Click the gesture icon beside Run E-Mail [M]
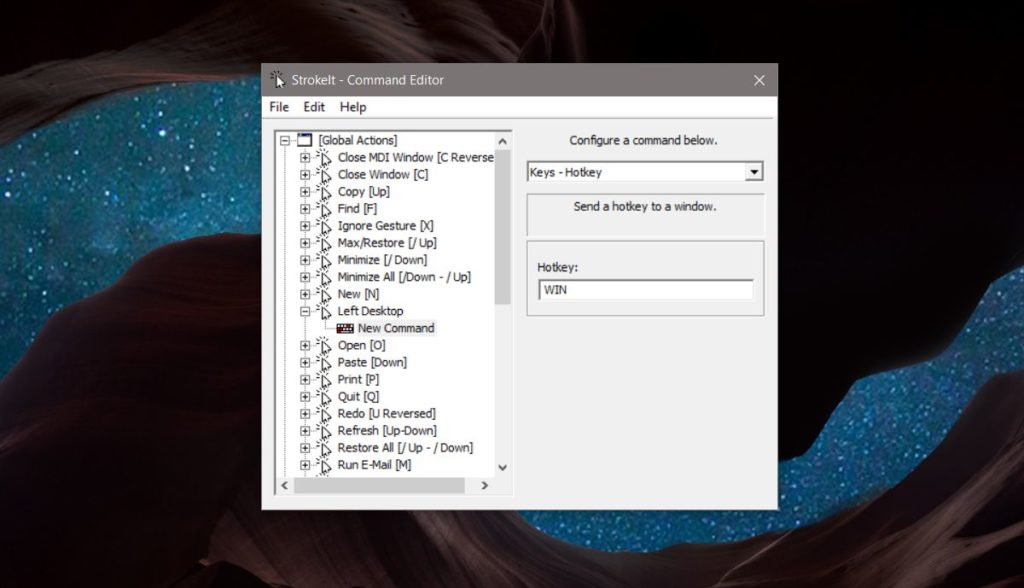This screenshot has height=588, width=1024. (x=327, y=464)
